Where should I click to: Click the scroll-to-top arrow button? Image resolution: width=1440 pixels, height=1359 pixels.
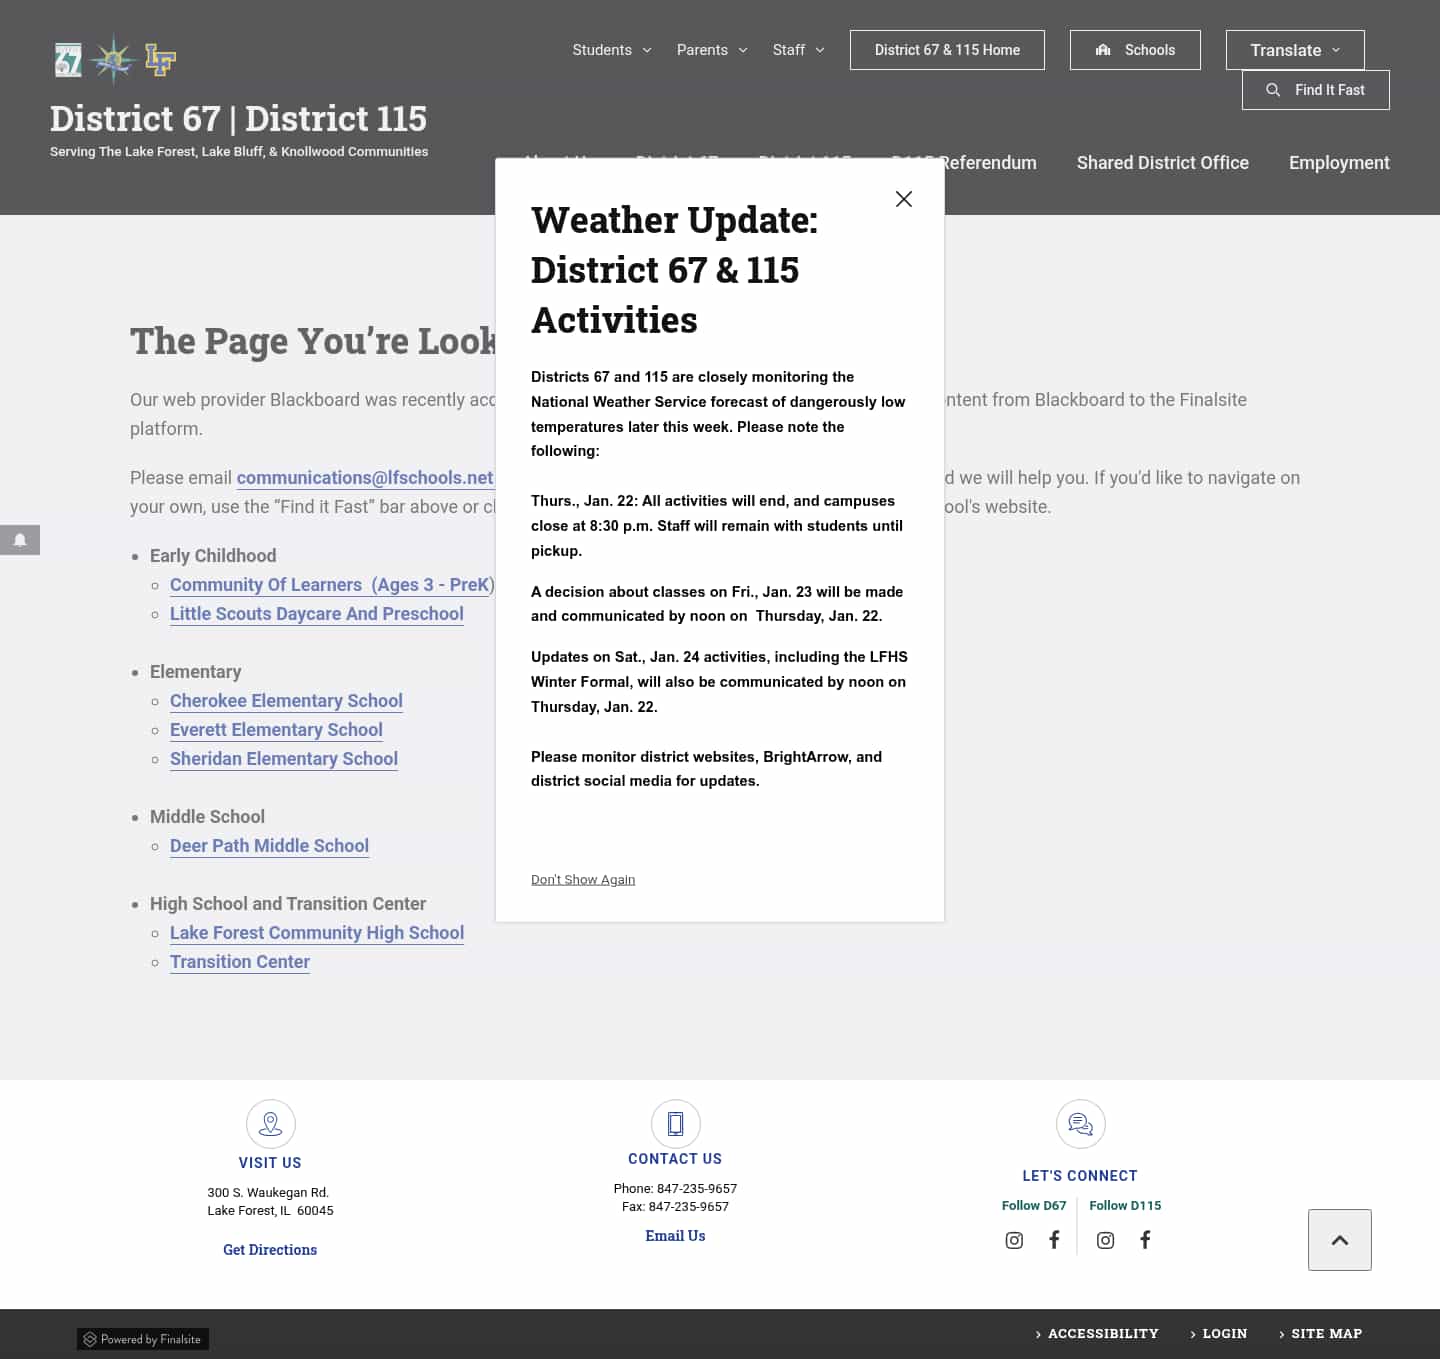click(1340, 1239)
